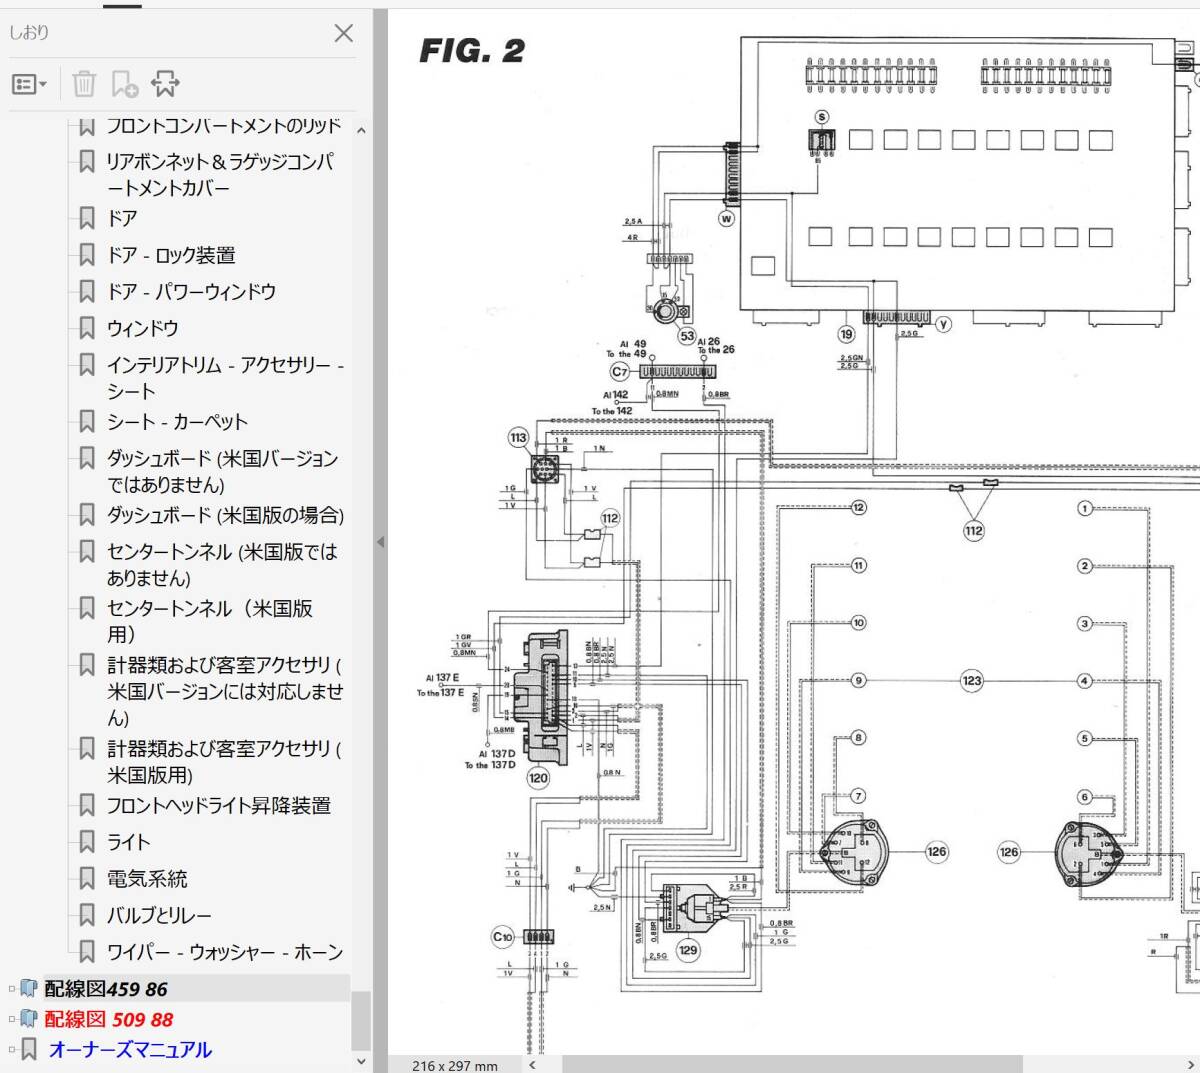
Task: Click bookmark icon beside ドア - パワーウィンドウ
Action: (x=87, y=292)
